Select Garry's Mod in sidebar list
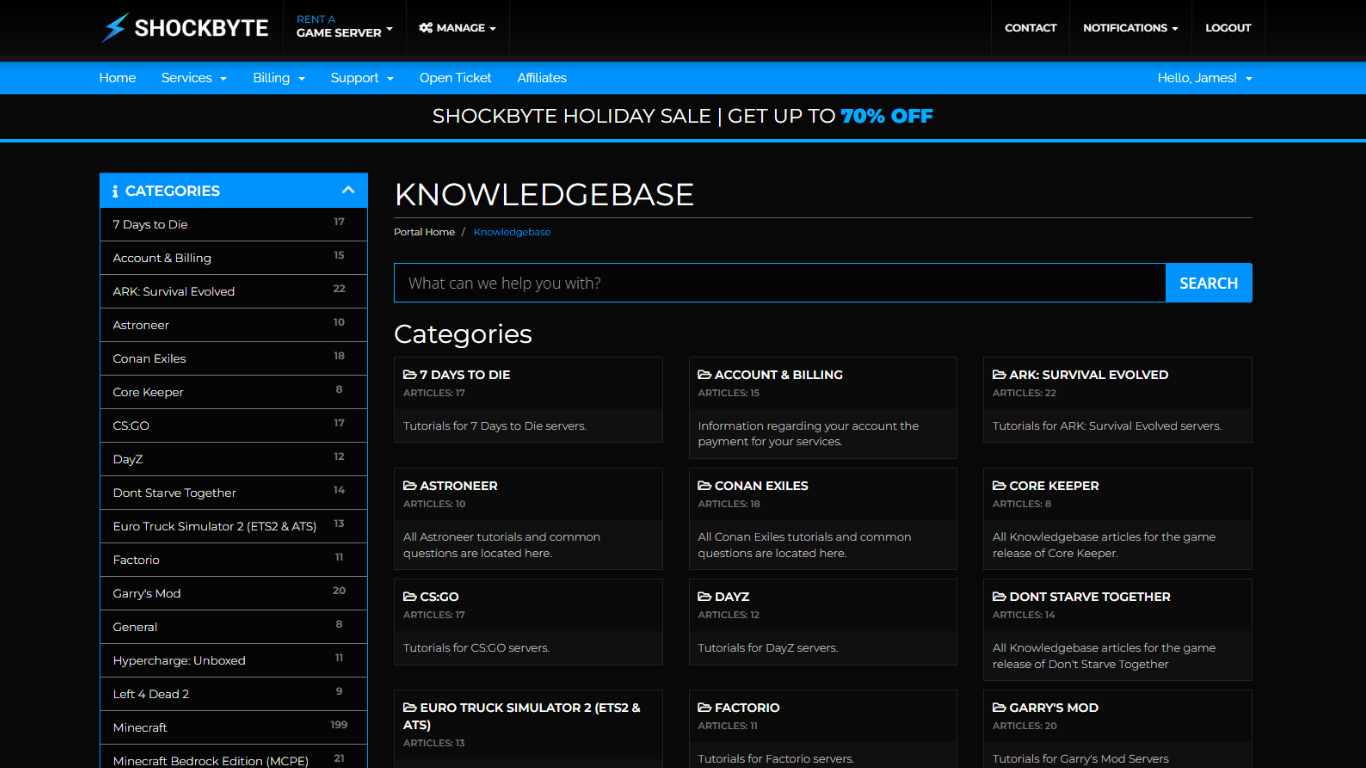This screenshot has width=1366, height=768. pos(234,593)
